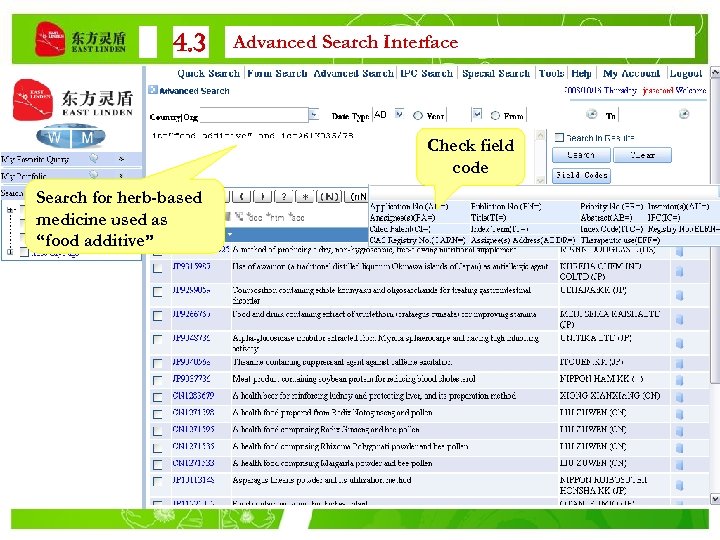
Task: Click the Search button
Action: coord(581,155)
